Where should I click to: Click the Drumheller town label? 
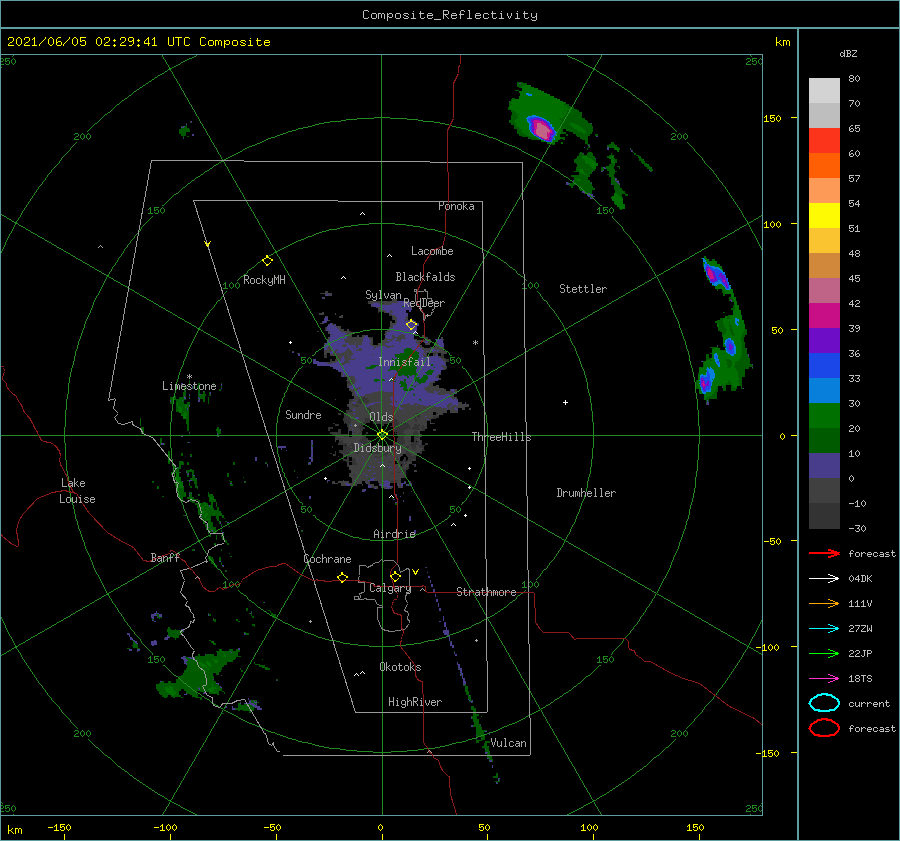point(586,493)
